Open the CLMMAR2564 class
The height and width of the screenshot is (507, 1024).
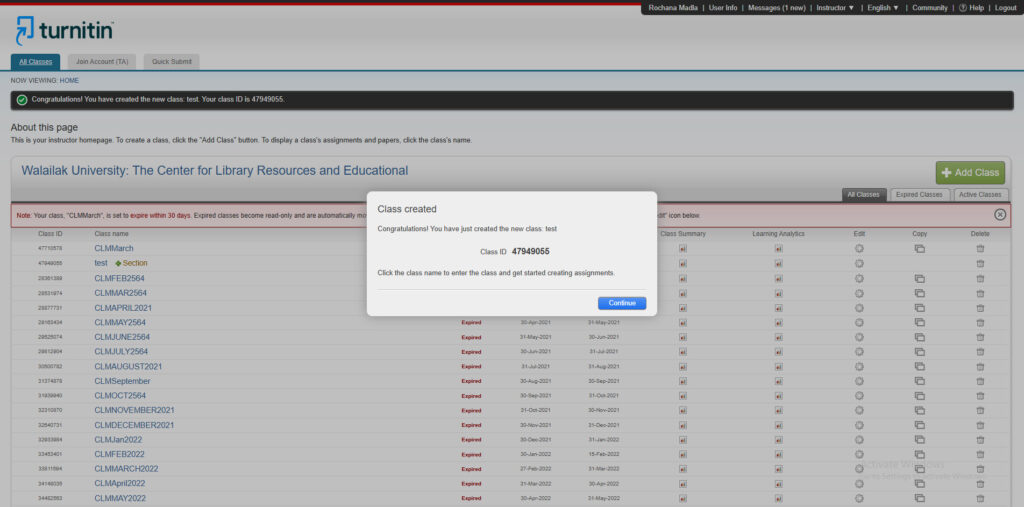point(121,293)
